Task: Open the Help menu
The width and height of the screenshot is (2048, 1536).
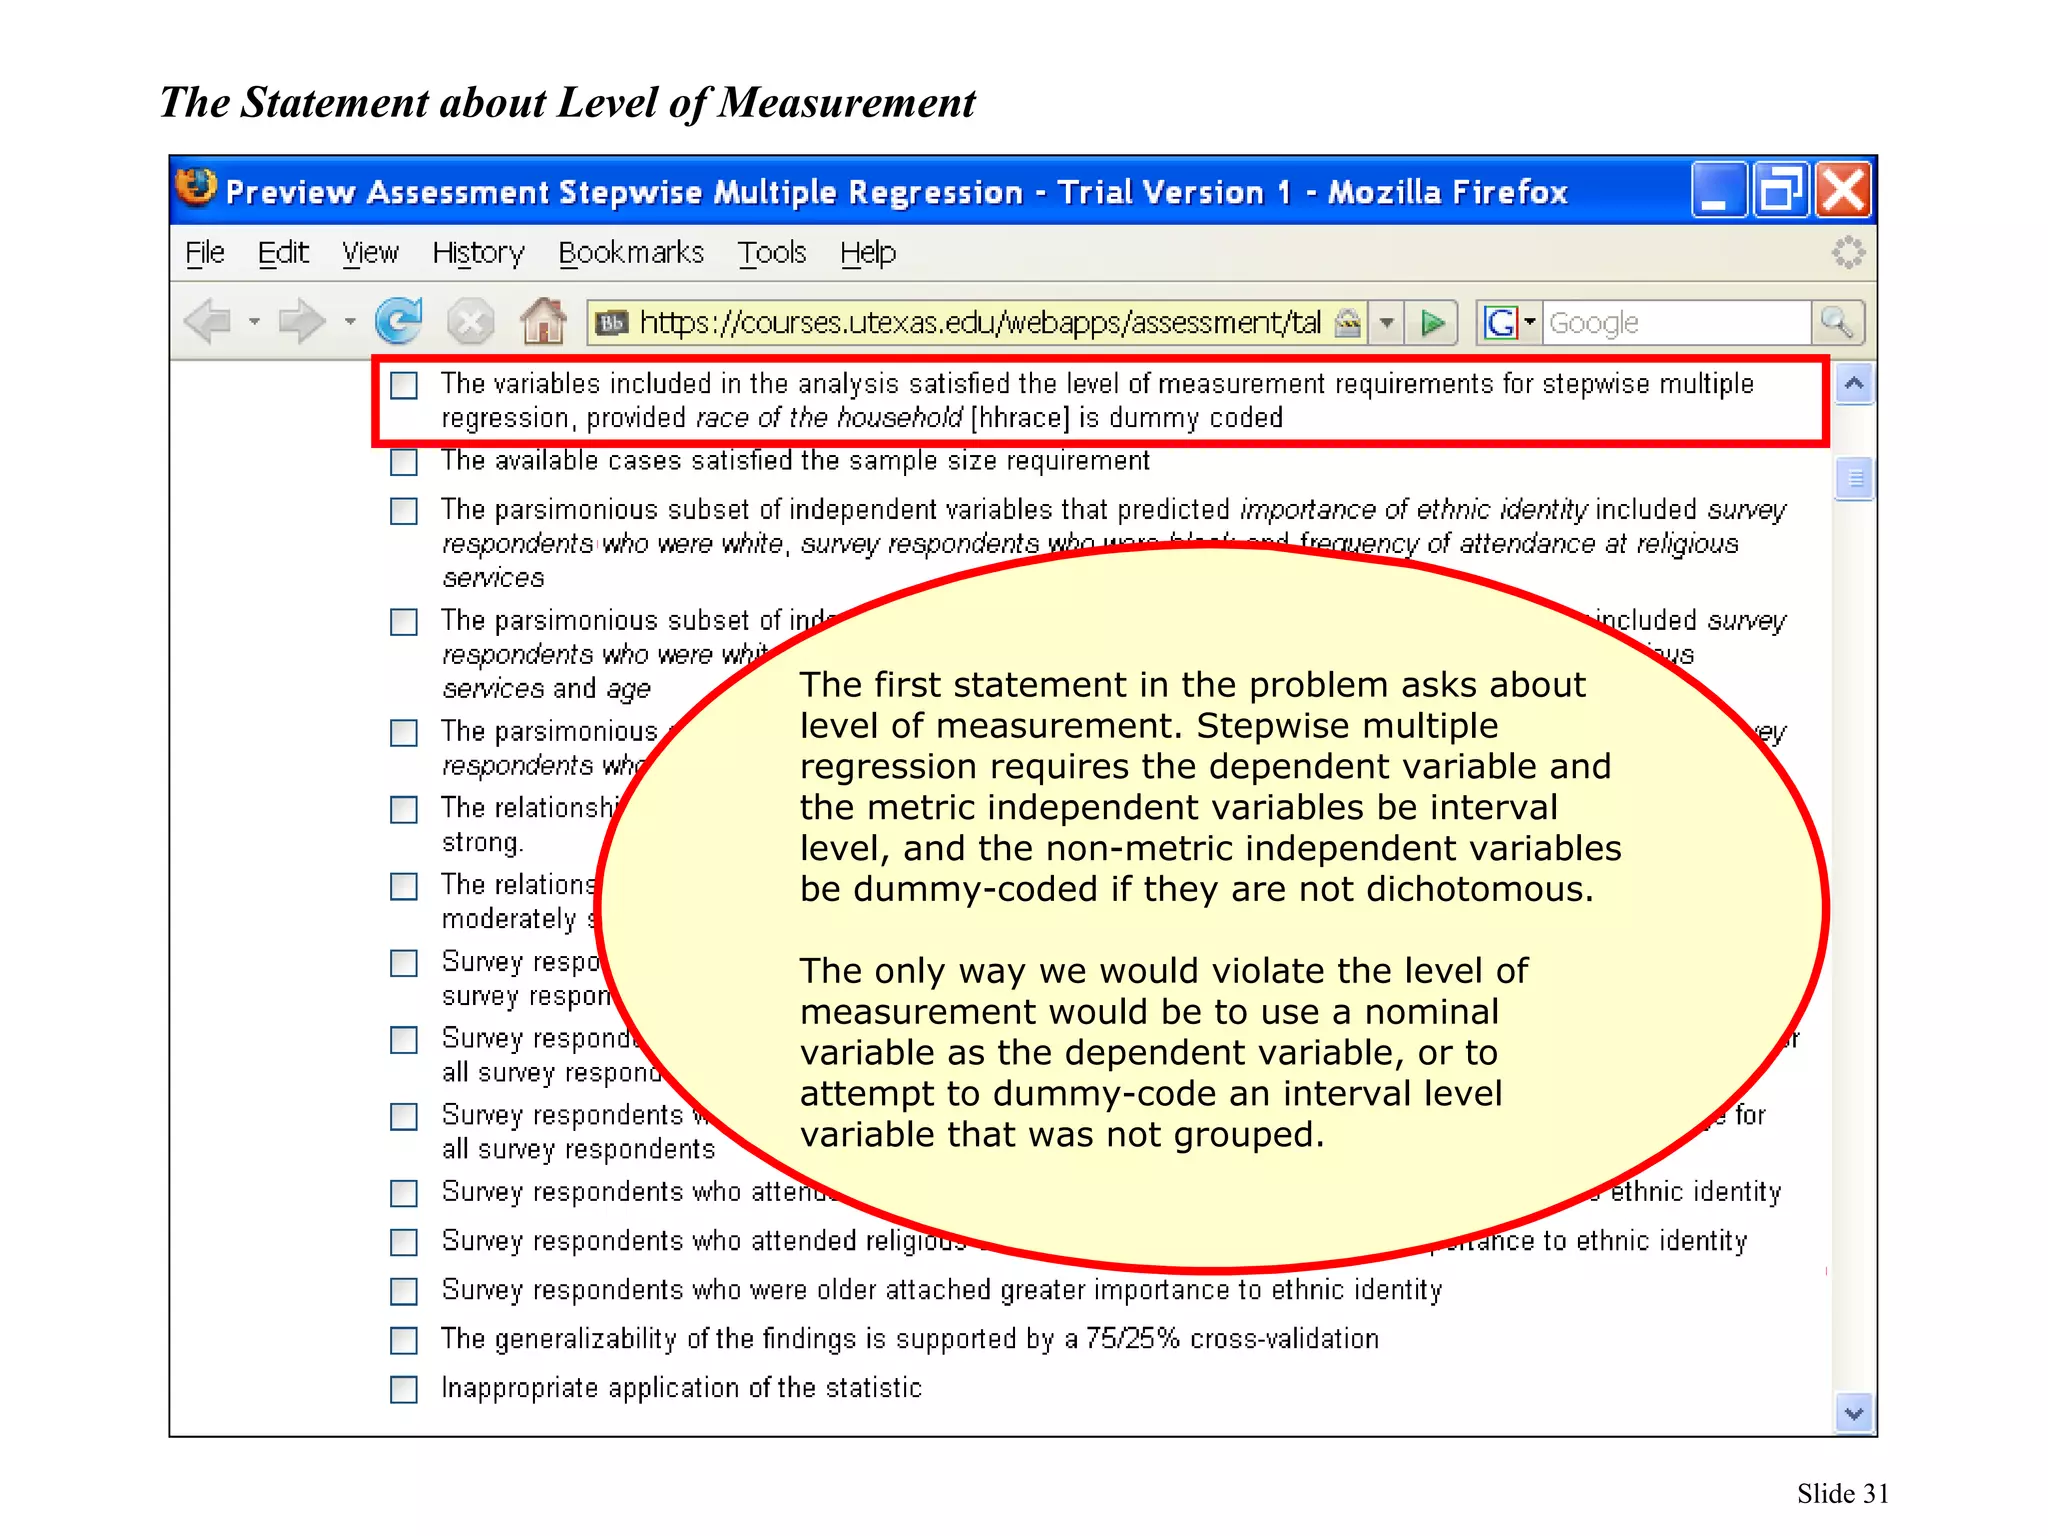Action: [868, 253]
